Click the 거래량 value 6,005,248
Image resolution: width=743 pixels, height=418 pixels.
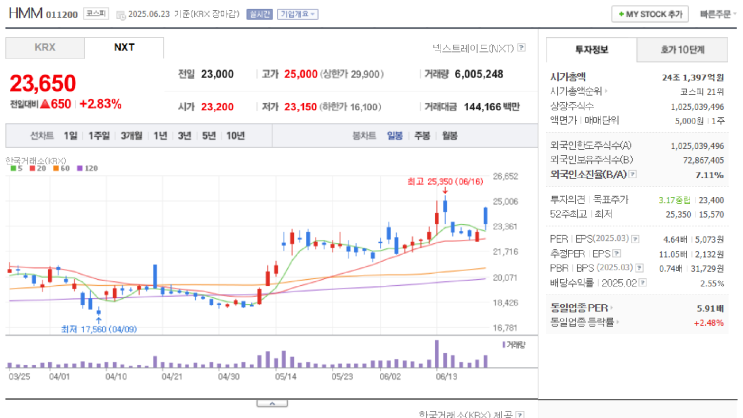coord(479,74)
